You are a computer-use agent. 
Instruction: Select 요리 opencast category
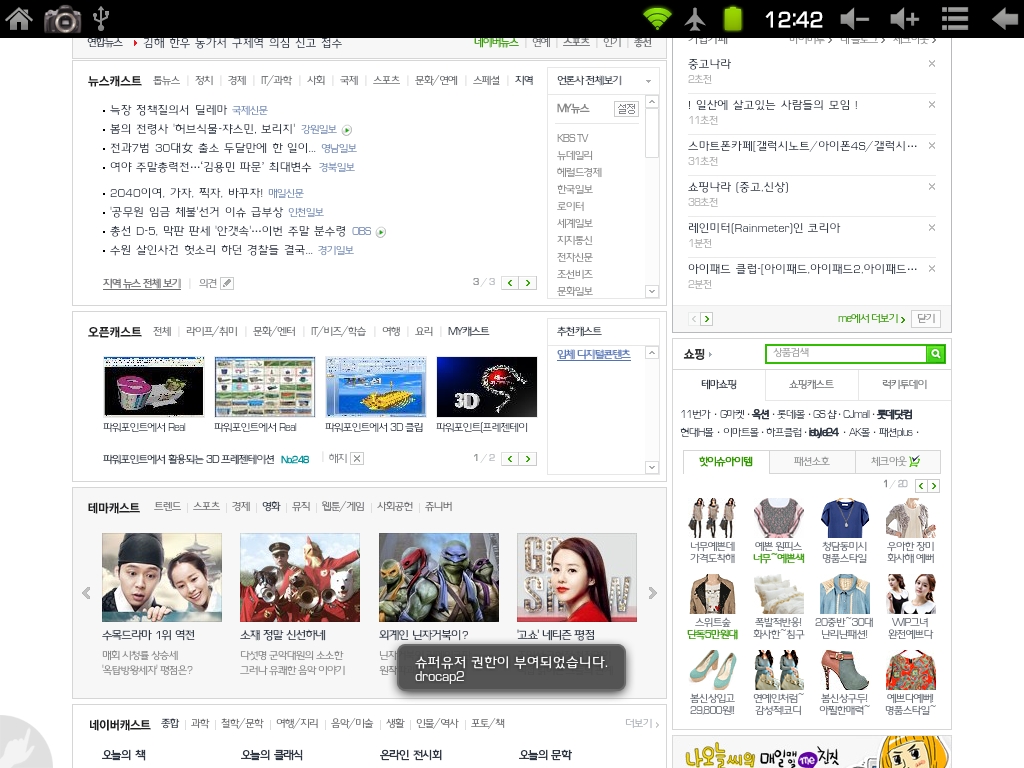click(x=424, y=331)
